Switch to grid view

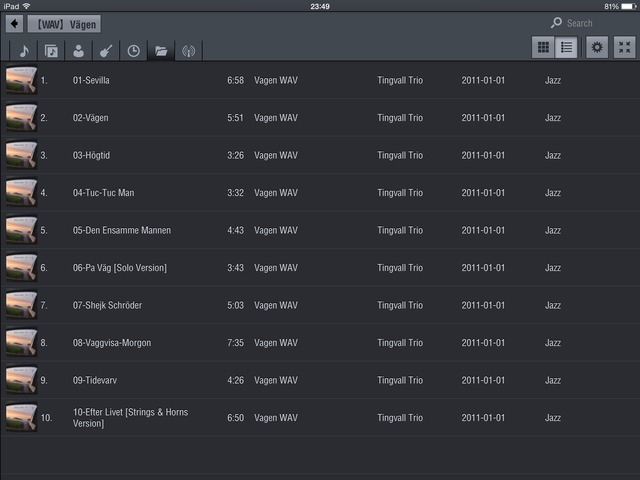click(544, 47)
